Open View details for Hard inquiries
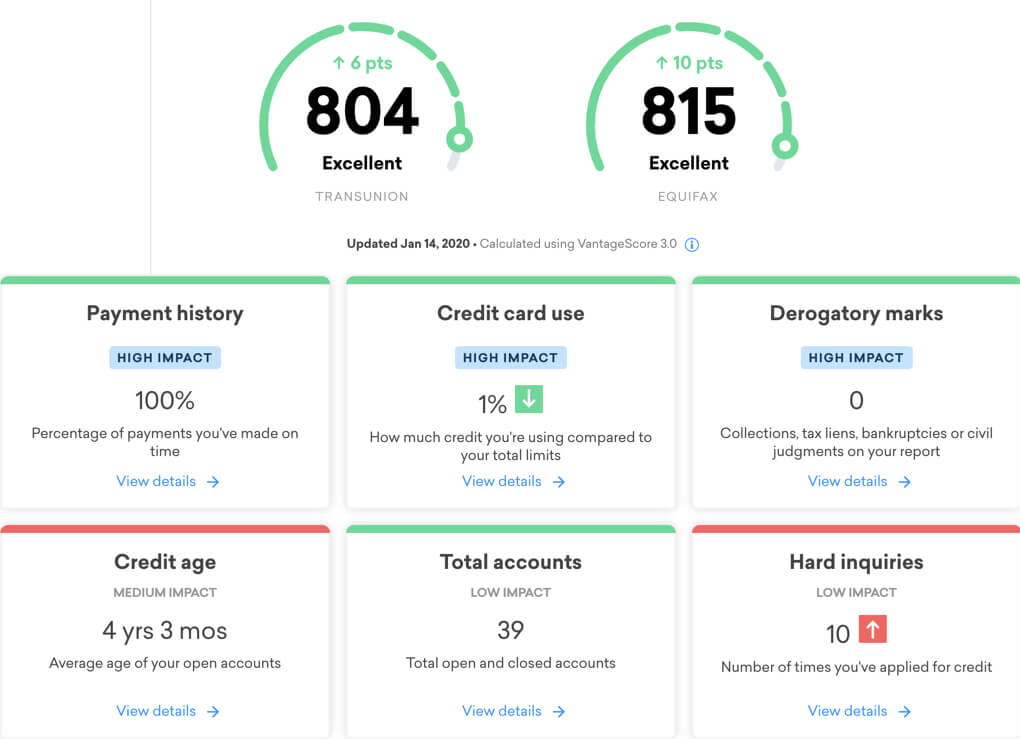This screenshot has height=739, width=1020. (859, 711)
